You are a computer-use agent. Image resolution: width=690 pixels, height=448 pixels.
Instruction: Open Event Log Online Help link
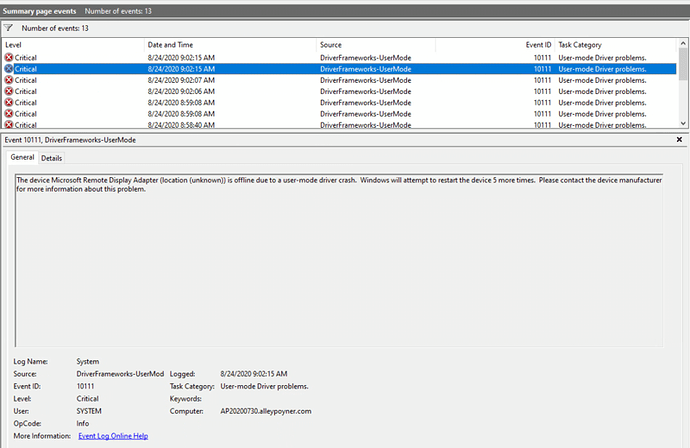point(113,436)
